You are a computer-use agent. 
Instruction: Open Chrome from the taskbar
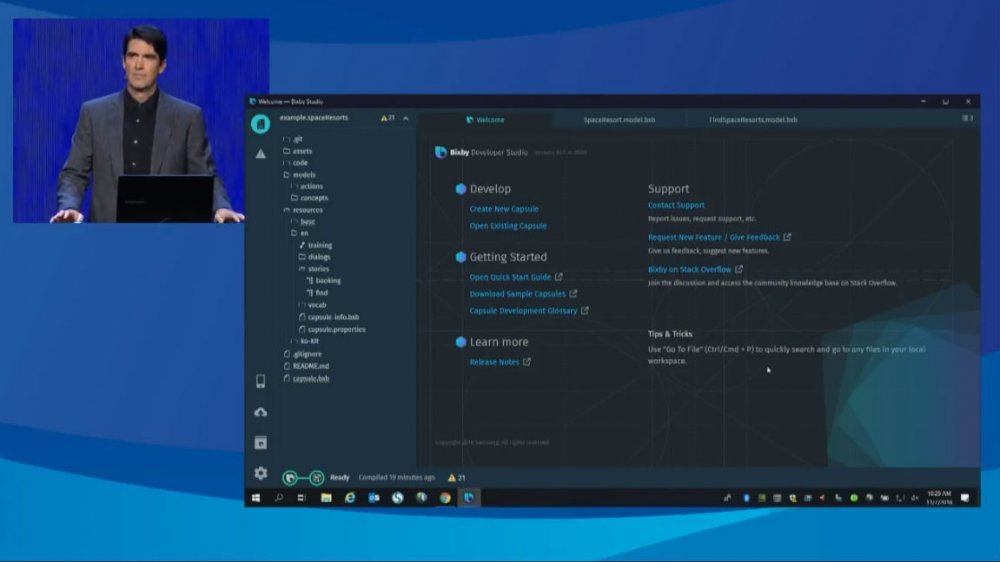(445, 498)
